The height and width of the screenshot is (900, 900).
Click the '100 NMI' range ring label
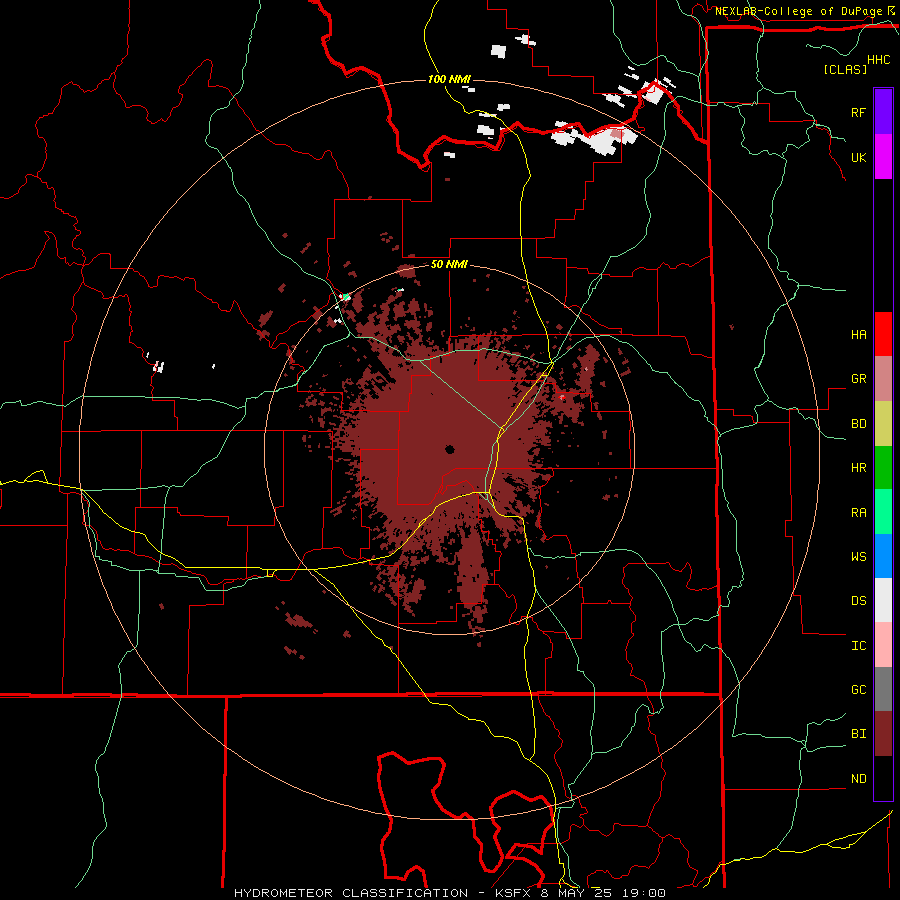click(448, 79)
